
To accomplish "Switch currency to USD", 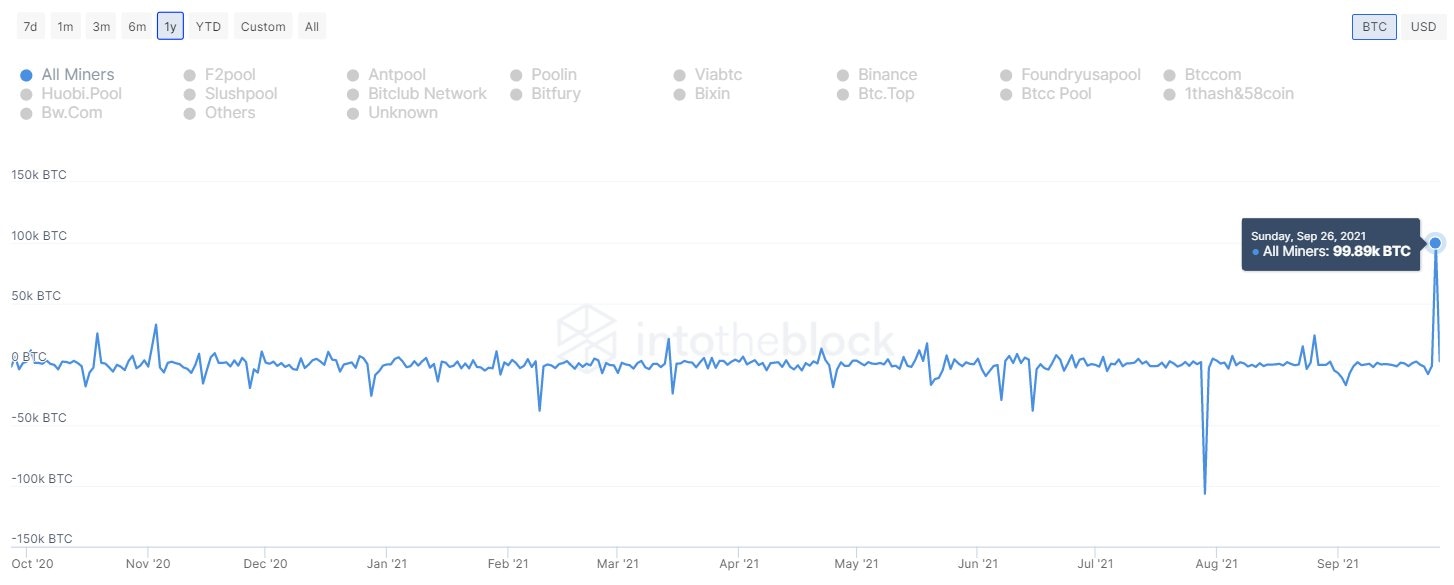I will click(1423, 26).
